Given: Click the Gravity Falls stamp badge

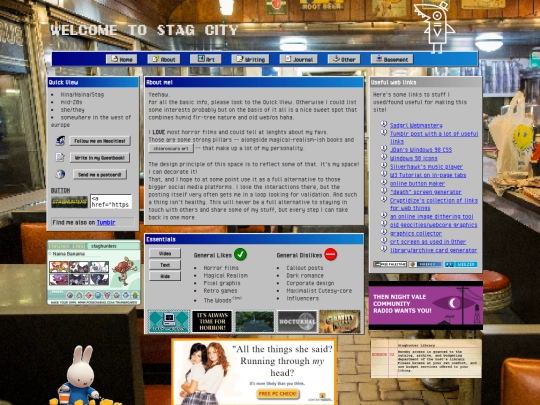Looking at the screenshot, I should [x=340, y=321].
